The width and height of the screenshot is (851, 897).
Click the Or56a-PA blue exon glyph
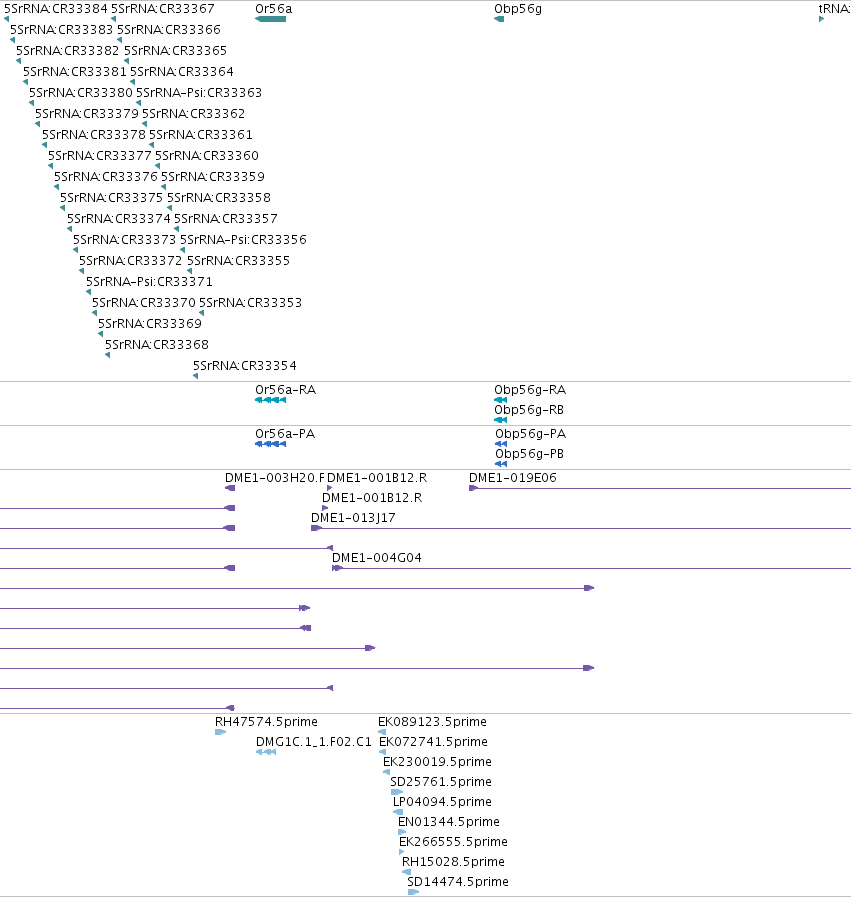pos(271,444)
